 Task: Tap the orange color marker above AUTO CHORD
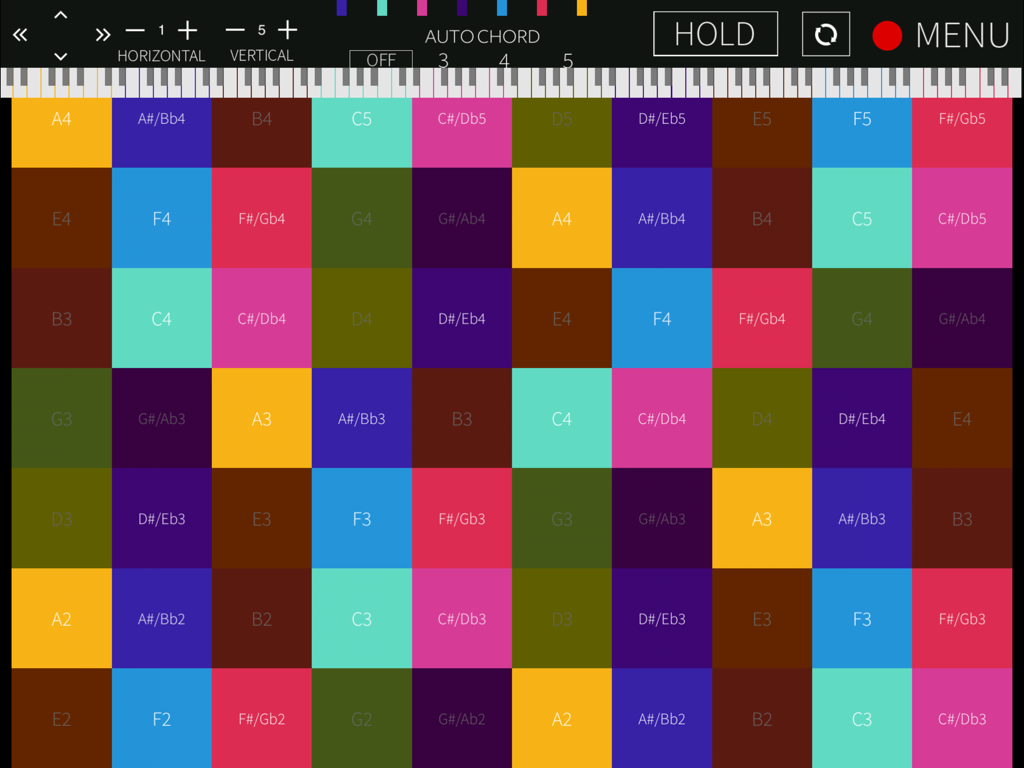[x=583, y=7]
